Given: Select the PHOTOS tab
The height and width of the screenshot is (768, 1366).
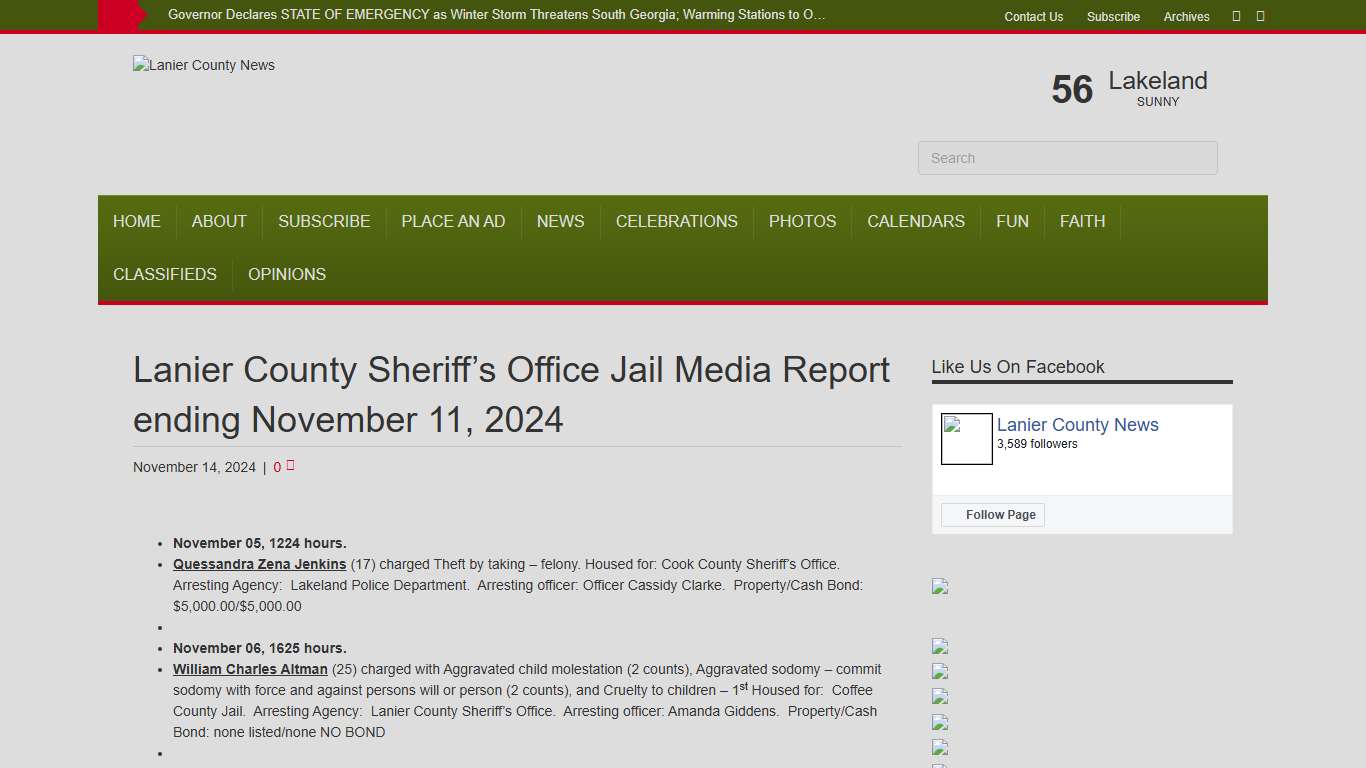Looking at the screenshot, I should (x=802, y=221).
